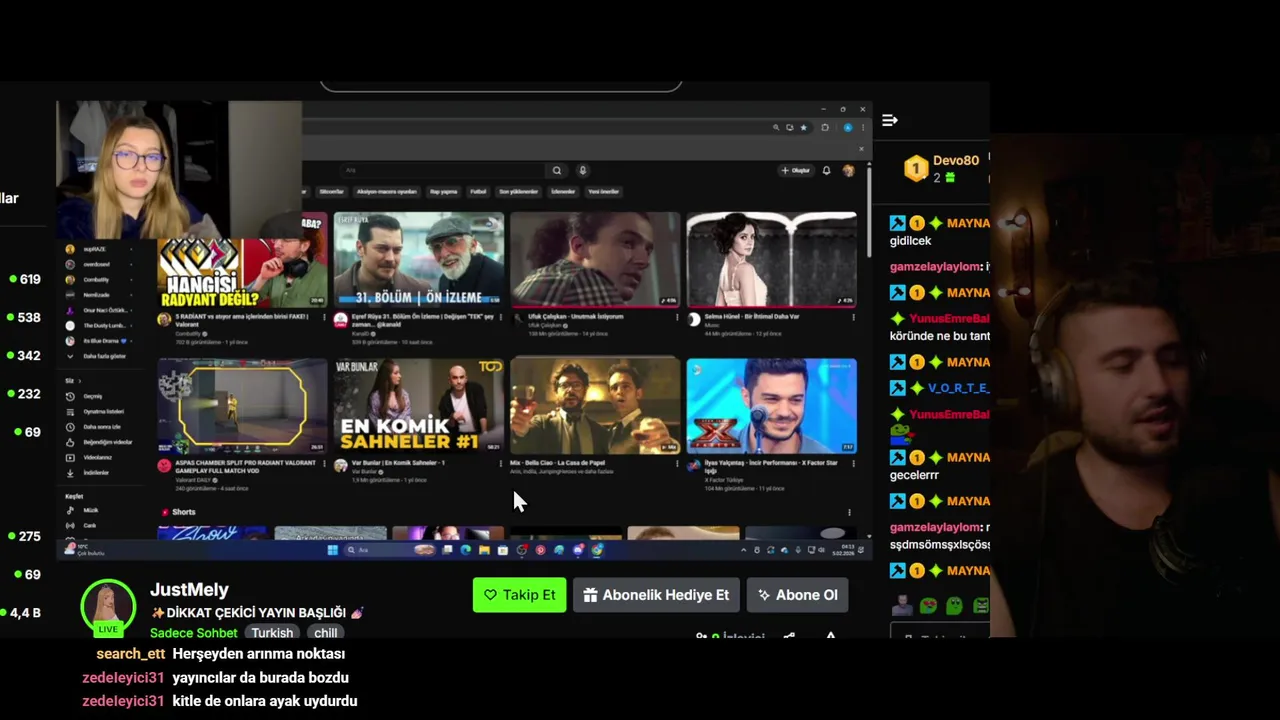
Task: Click the YouTube search magnifier icon
Action: click(557, 170)
